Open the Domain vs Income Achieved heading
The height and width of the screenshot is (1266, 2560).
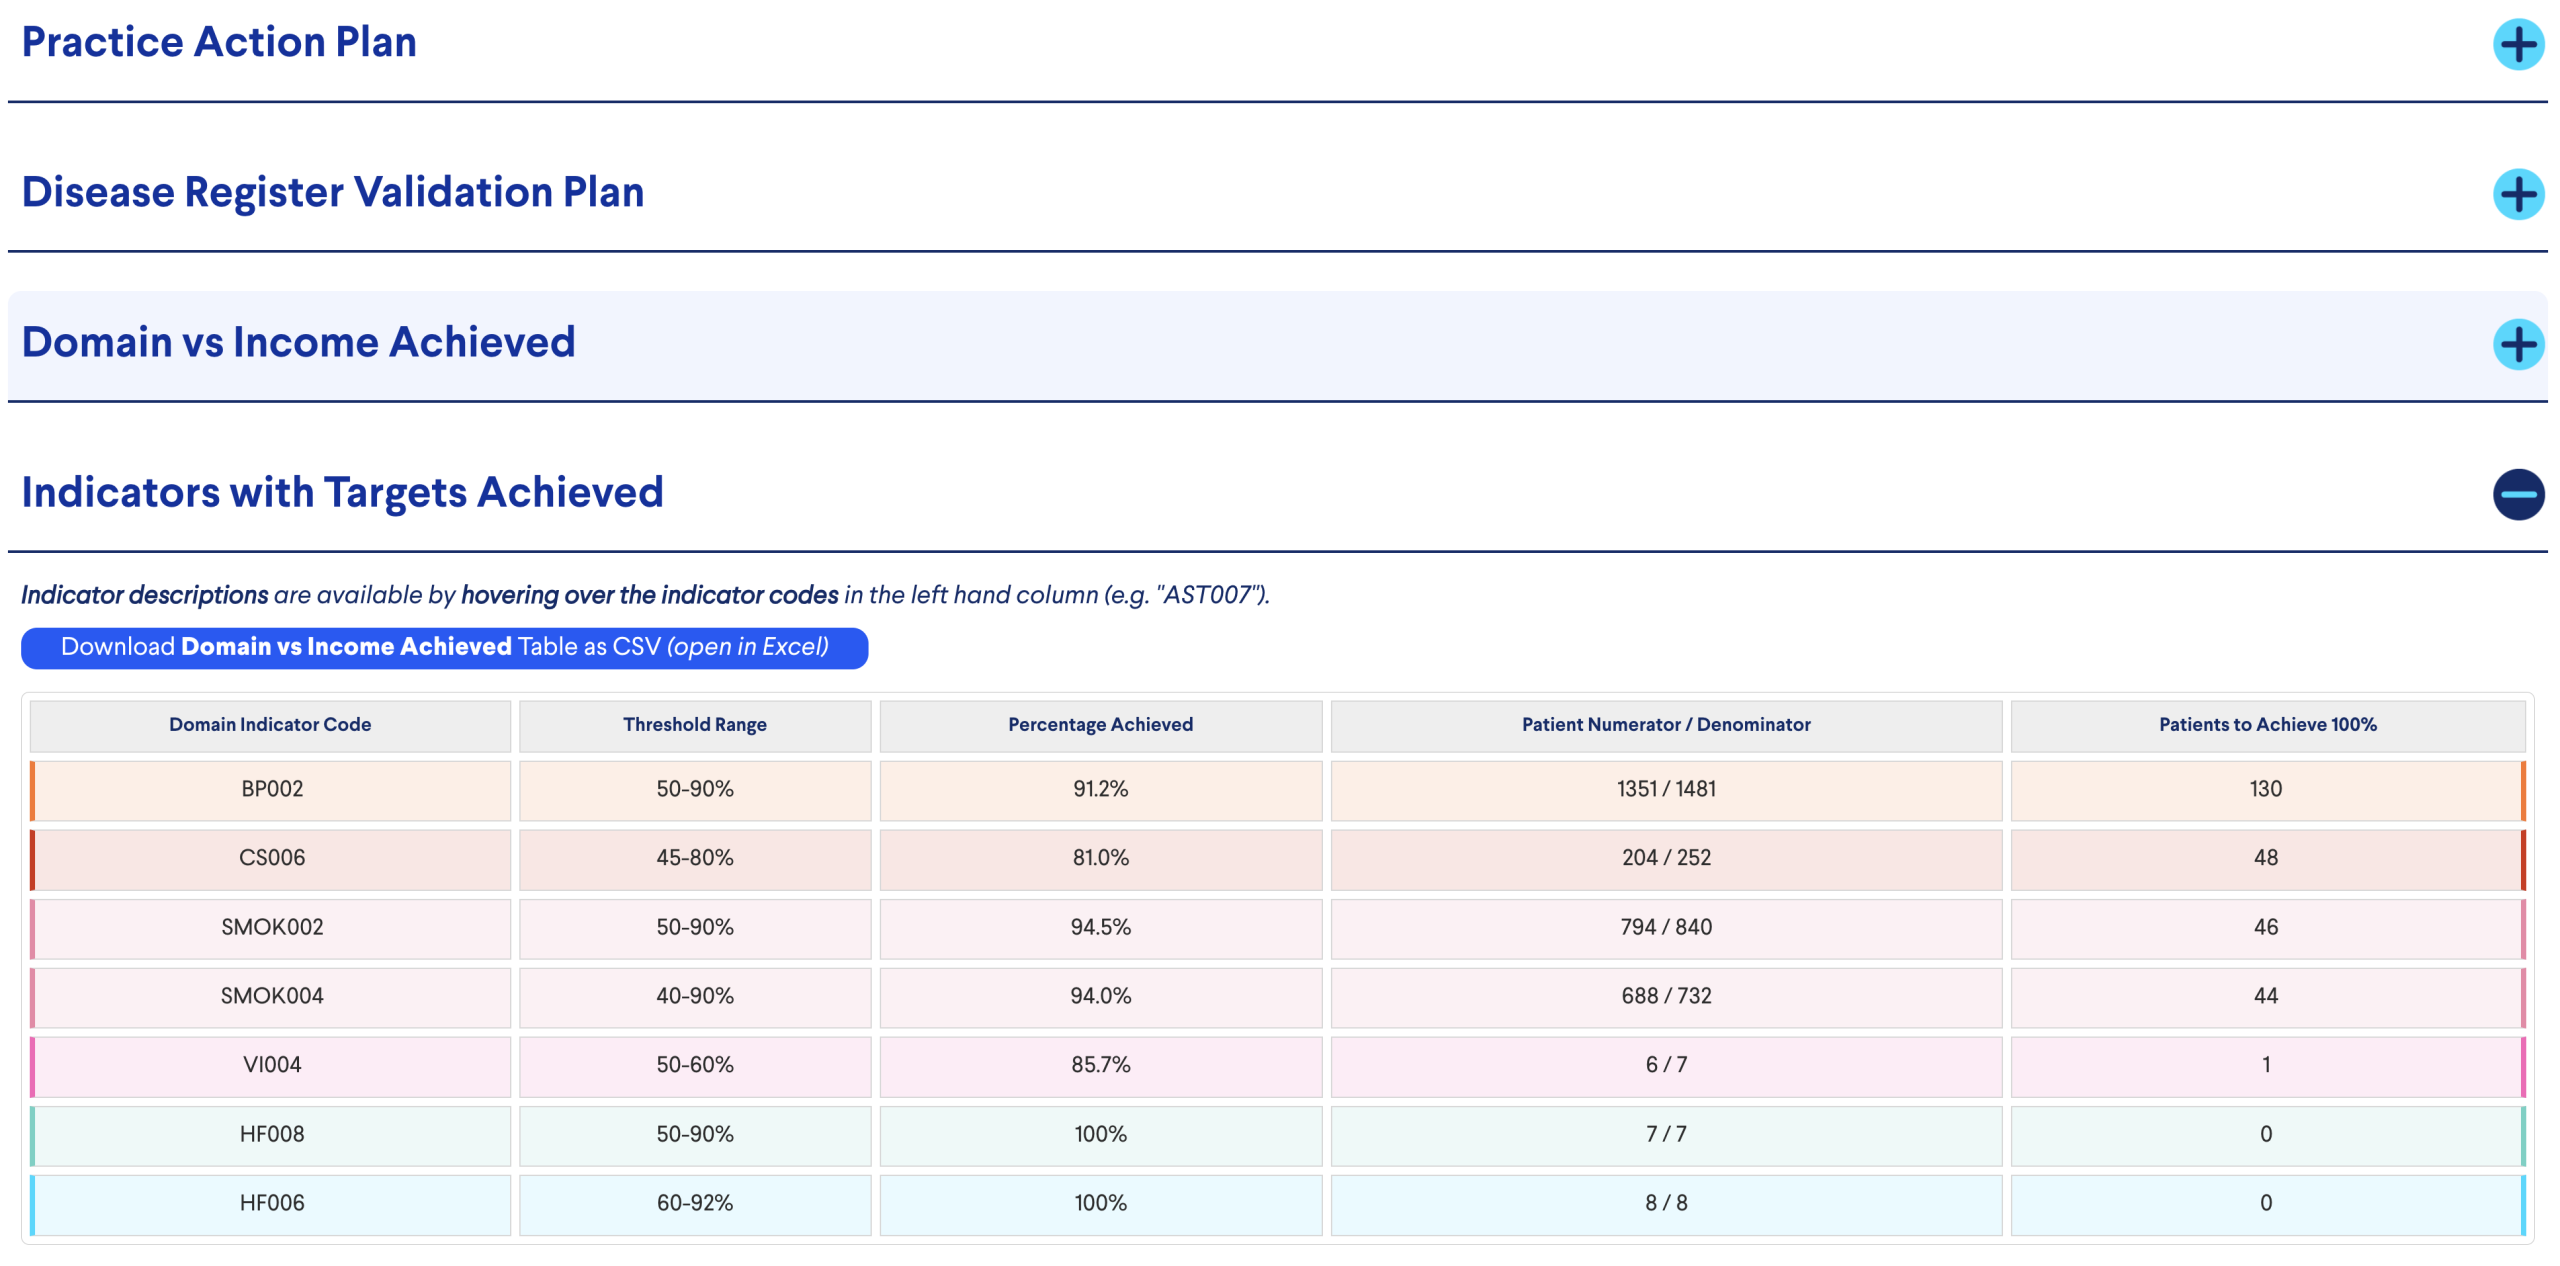298,343
